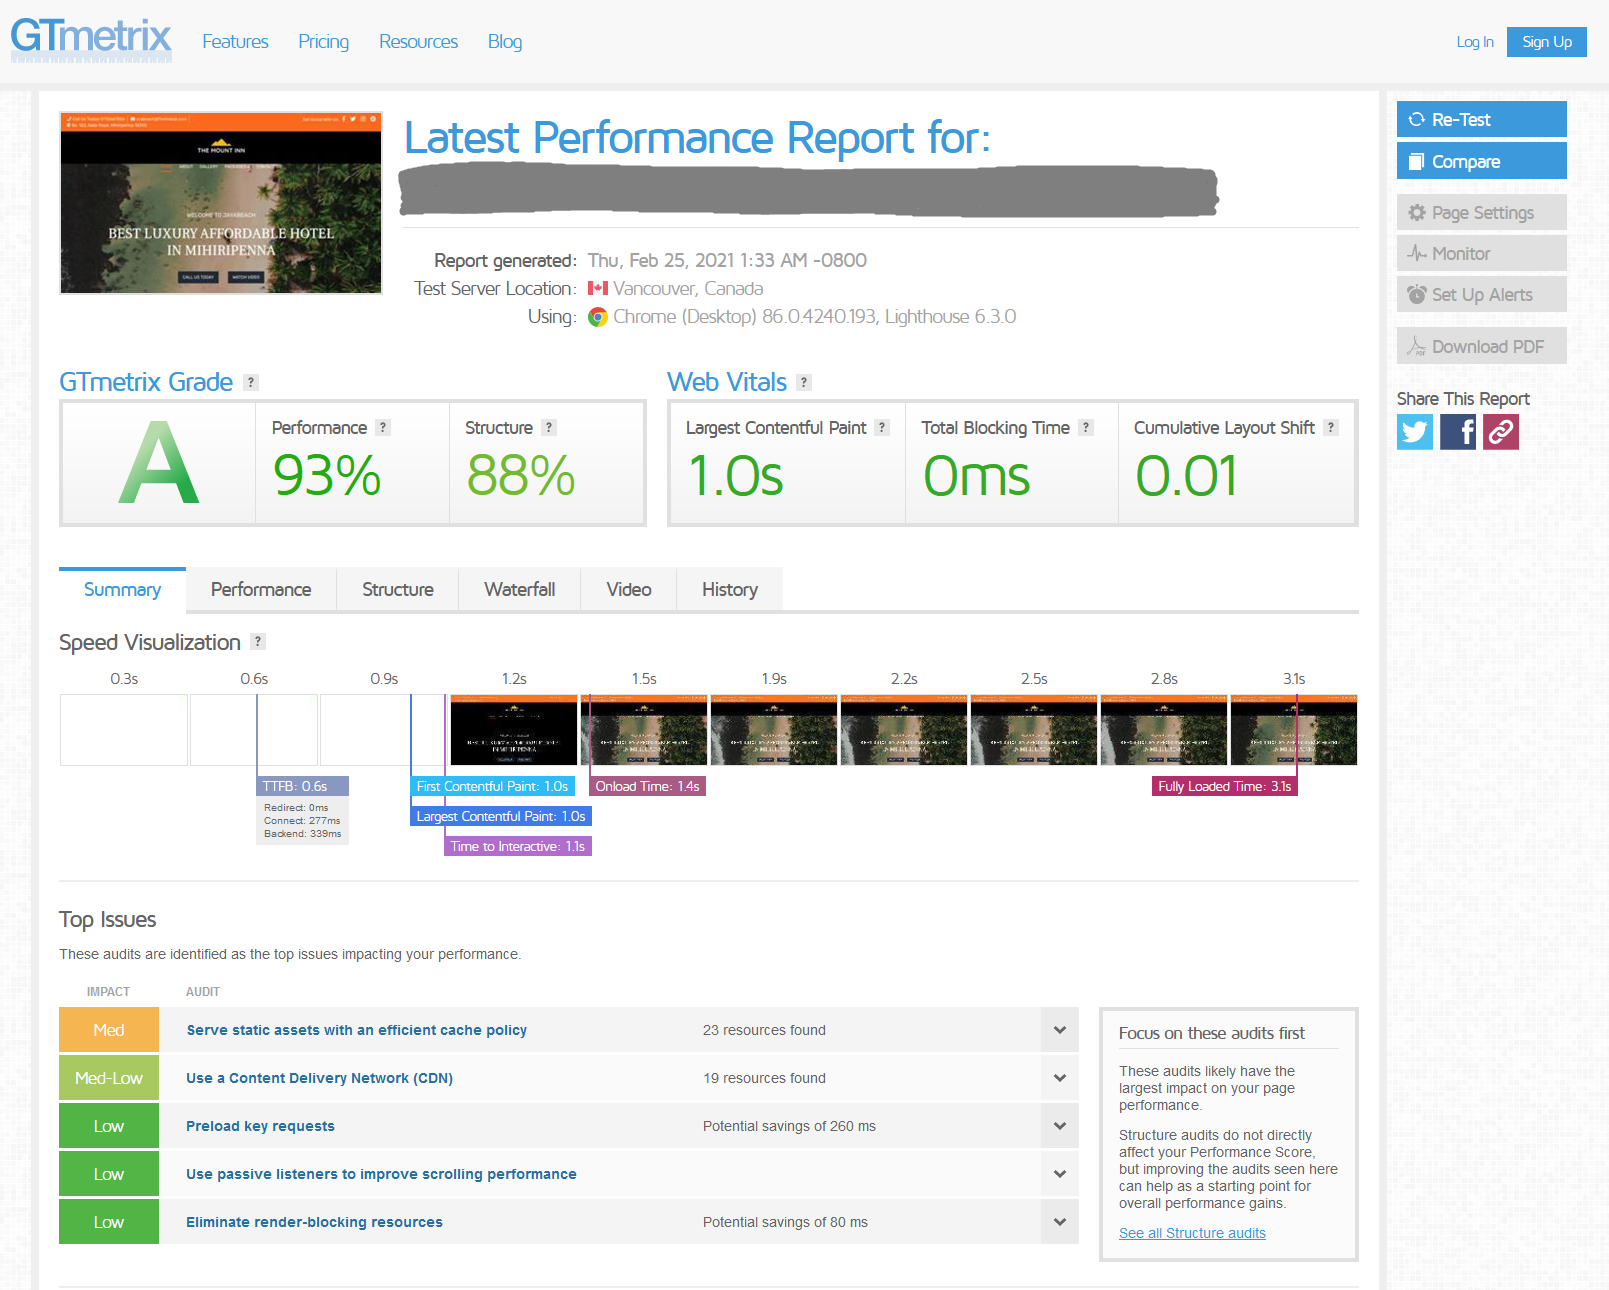The width and height of the screenshot is (1609, 1290).
Task: Expand the Content Delivery Network audit
Action: click(1059, 1077)
